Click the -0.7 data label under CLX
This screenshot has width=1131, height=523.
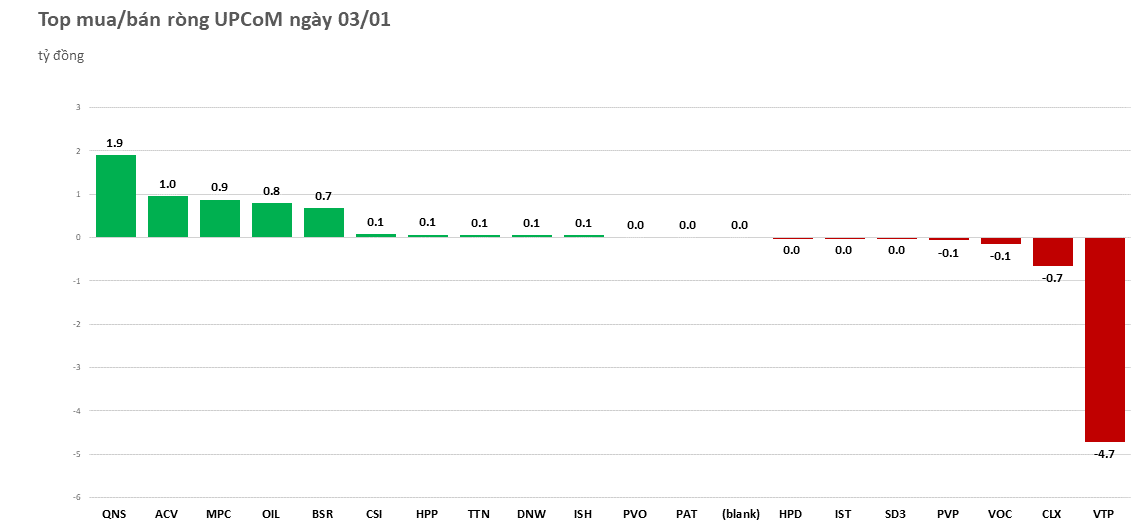pos(1052,278)
